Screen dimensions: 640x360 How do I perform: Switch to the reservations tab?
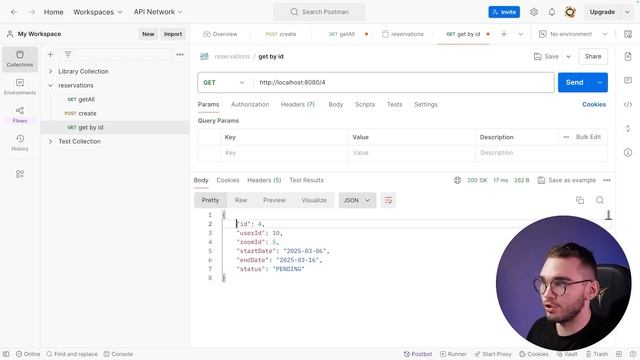tap(403, 34)
